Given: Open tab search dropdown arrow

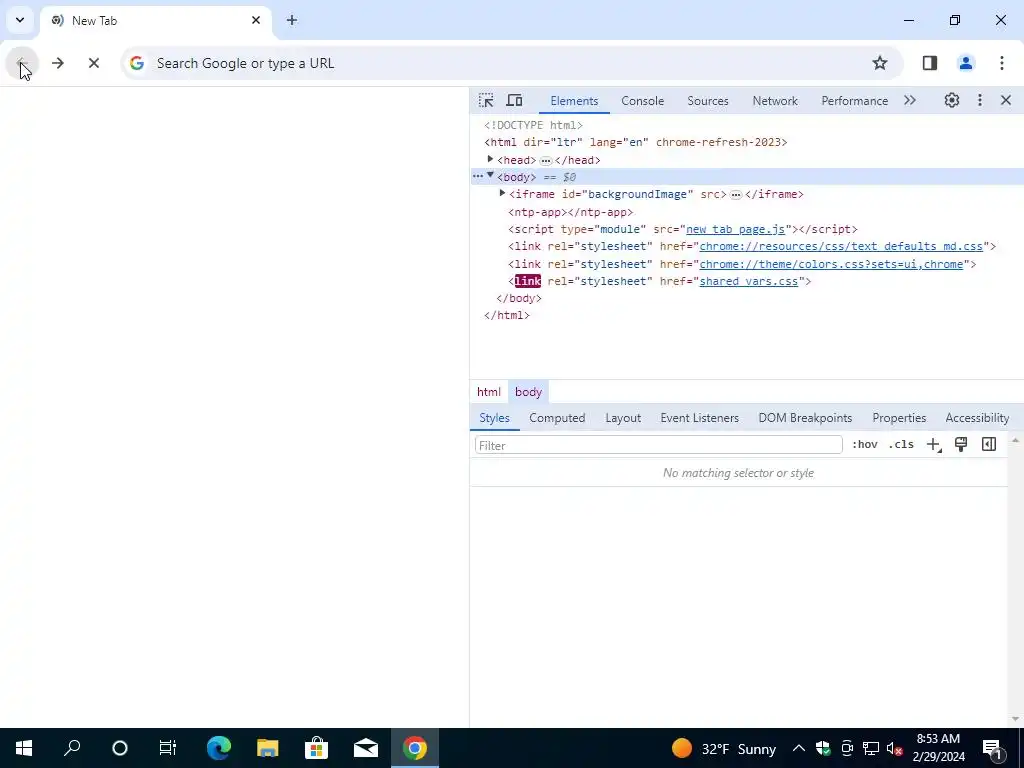Looking at the screenshot, I should [20, 20].
